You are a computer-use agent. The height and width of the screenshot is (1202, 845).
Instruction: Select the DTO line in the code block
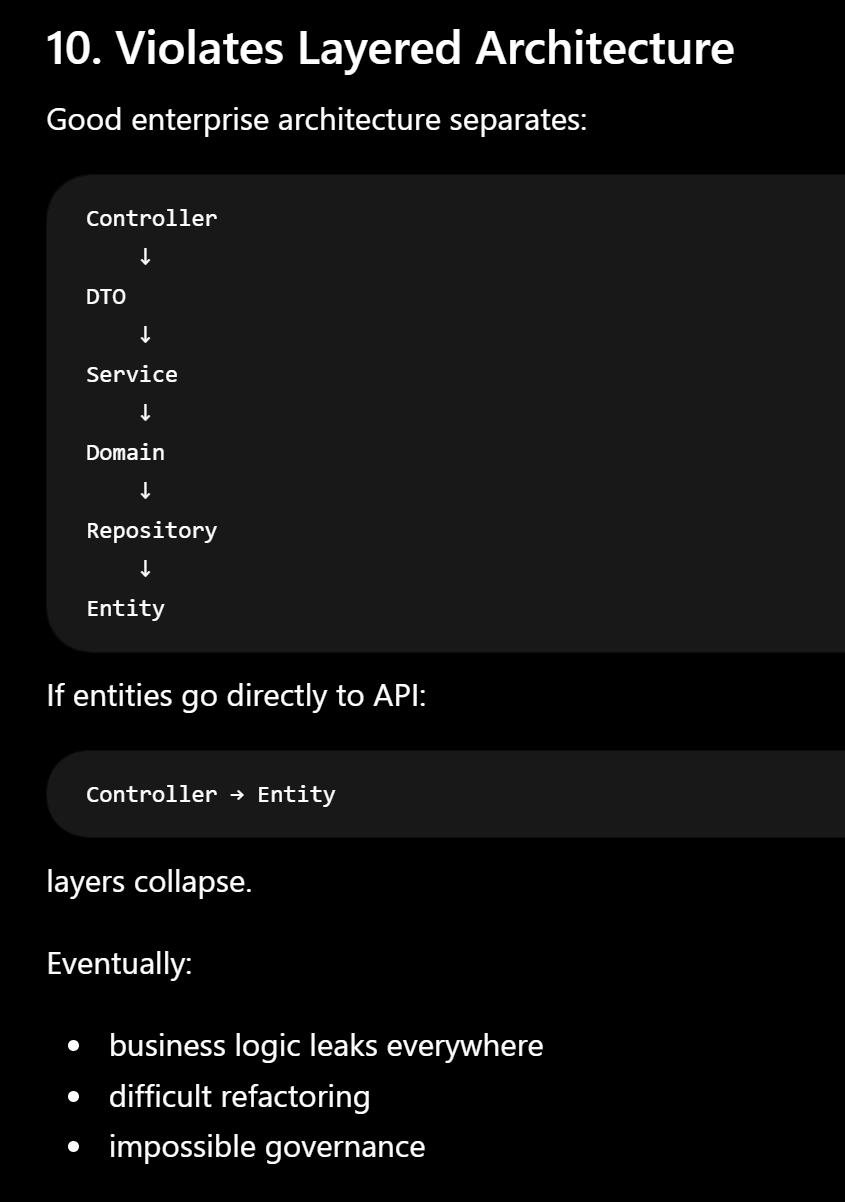[x=106, y=296]
